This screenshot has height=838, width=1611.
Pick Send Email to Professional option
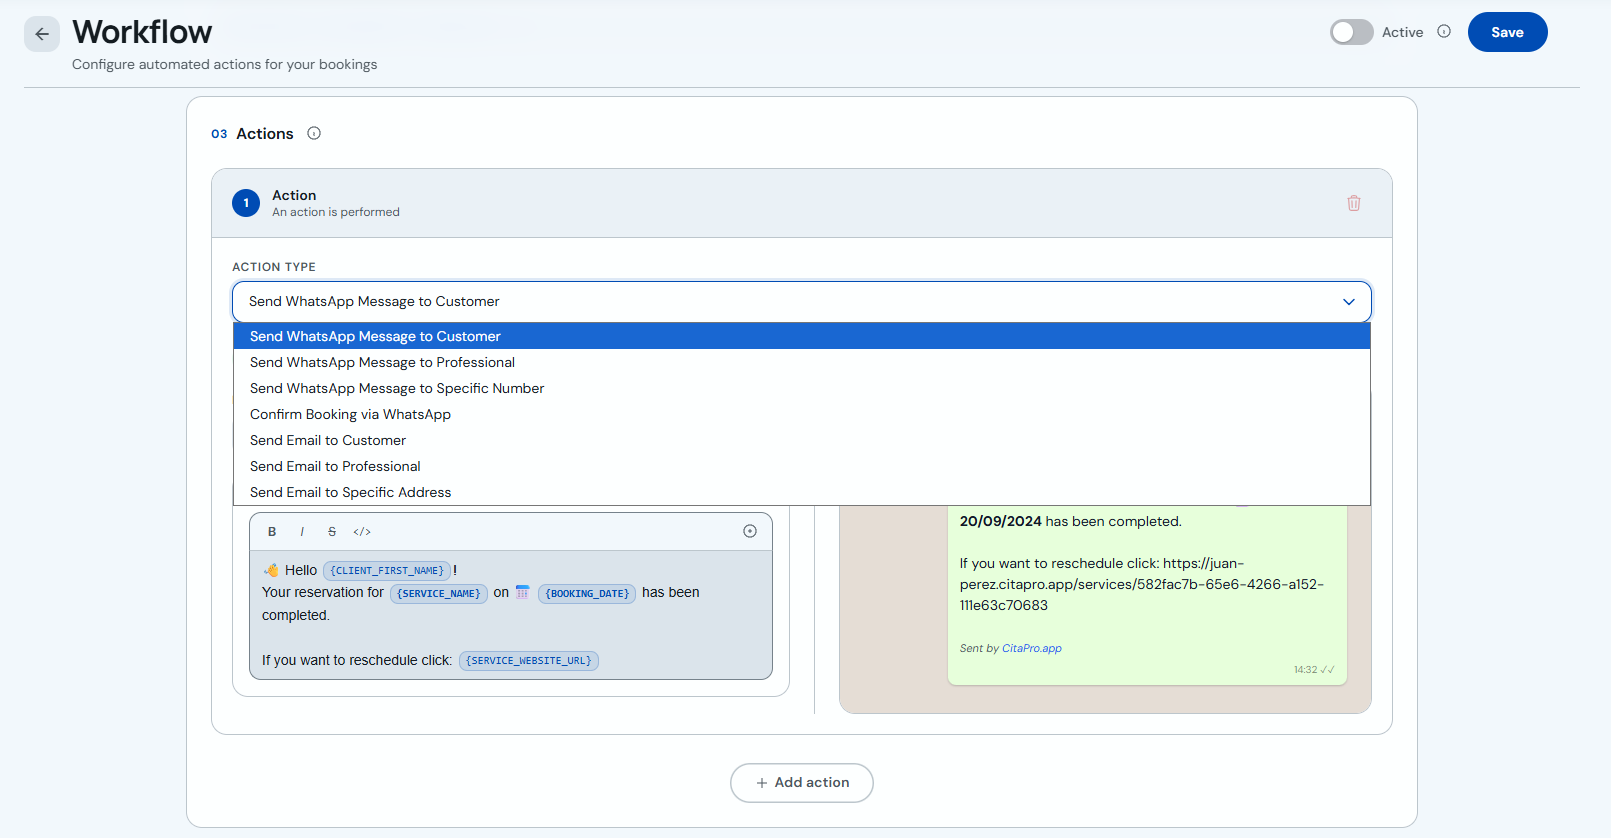click(802, 466)
